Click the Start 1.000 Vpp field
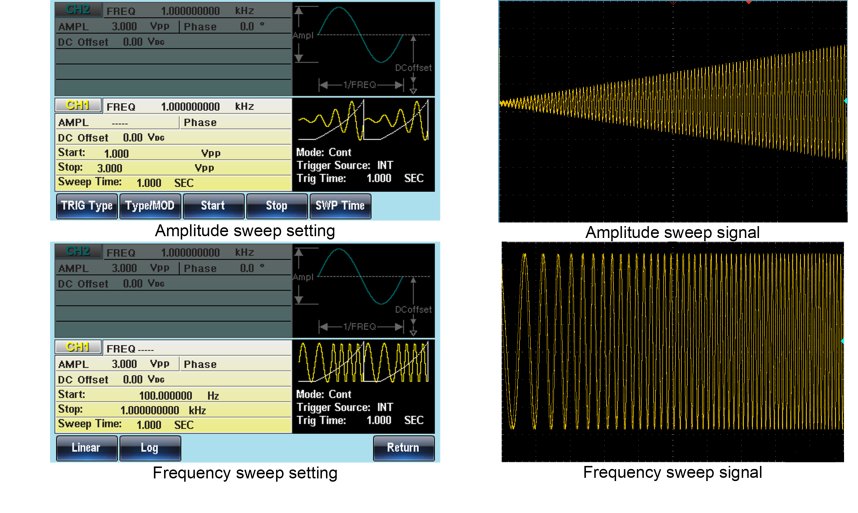Viewport: 858px width, 513px height. [173, 153]
